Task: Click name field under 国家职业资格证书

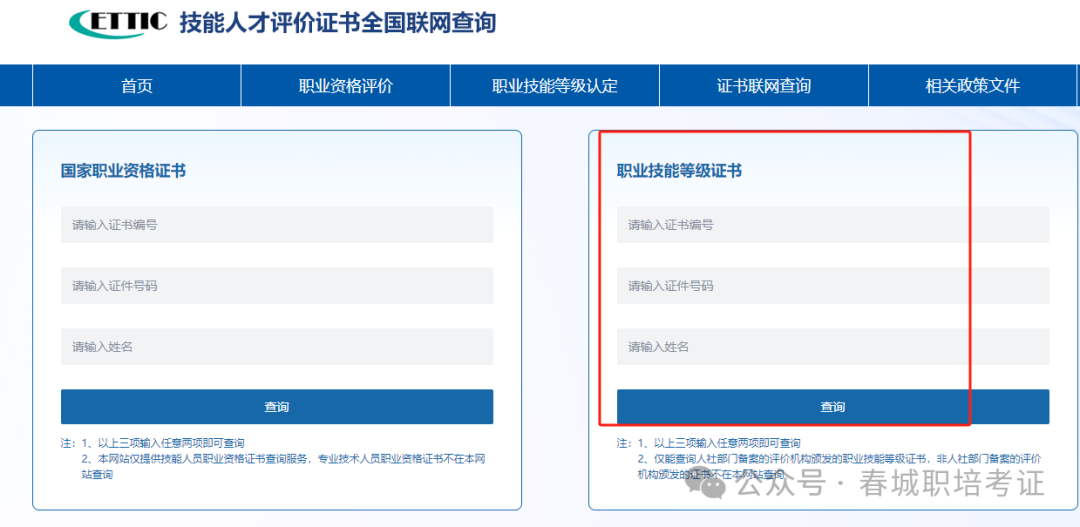Action: click(277, 347)
